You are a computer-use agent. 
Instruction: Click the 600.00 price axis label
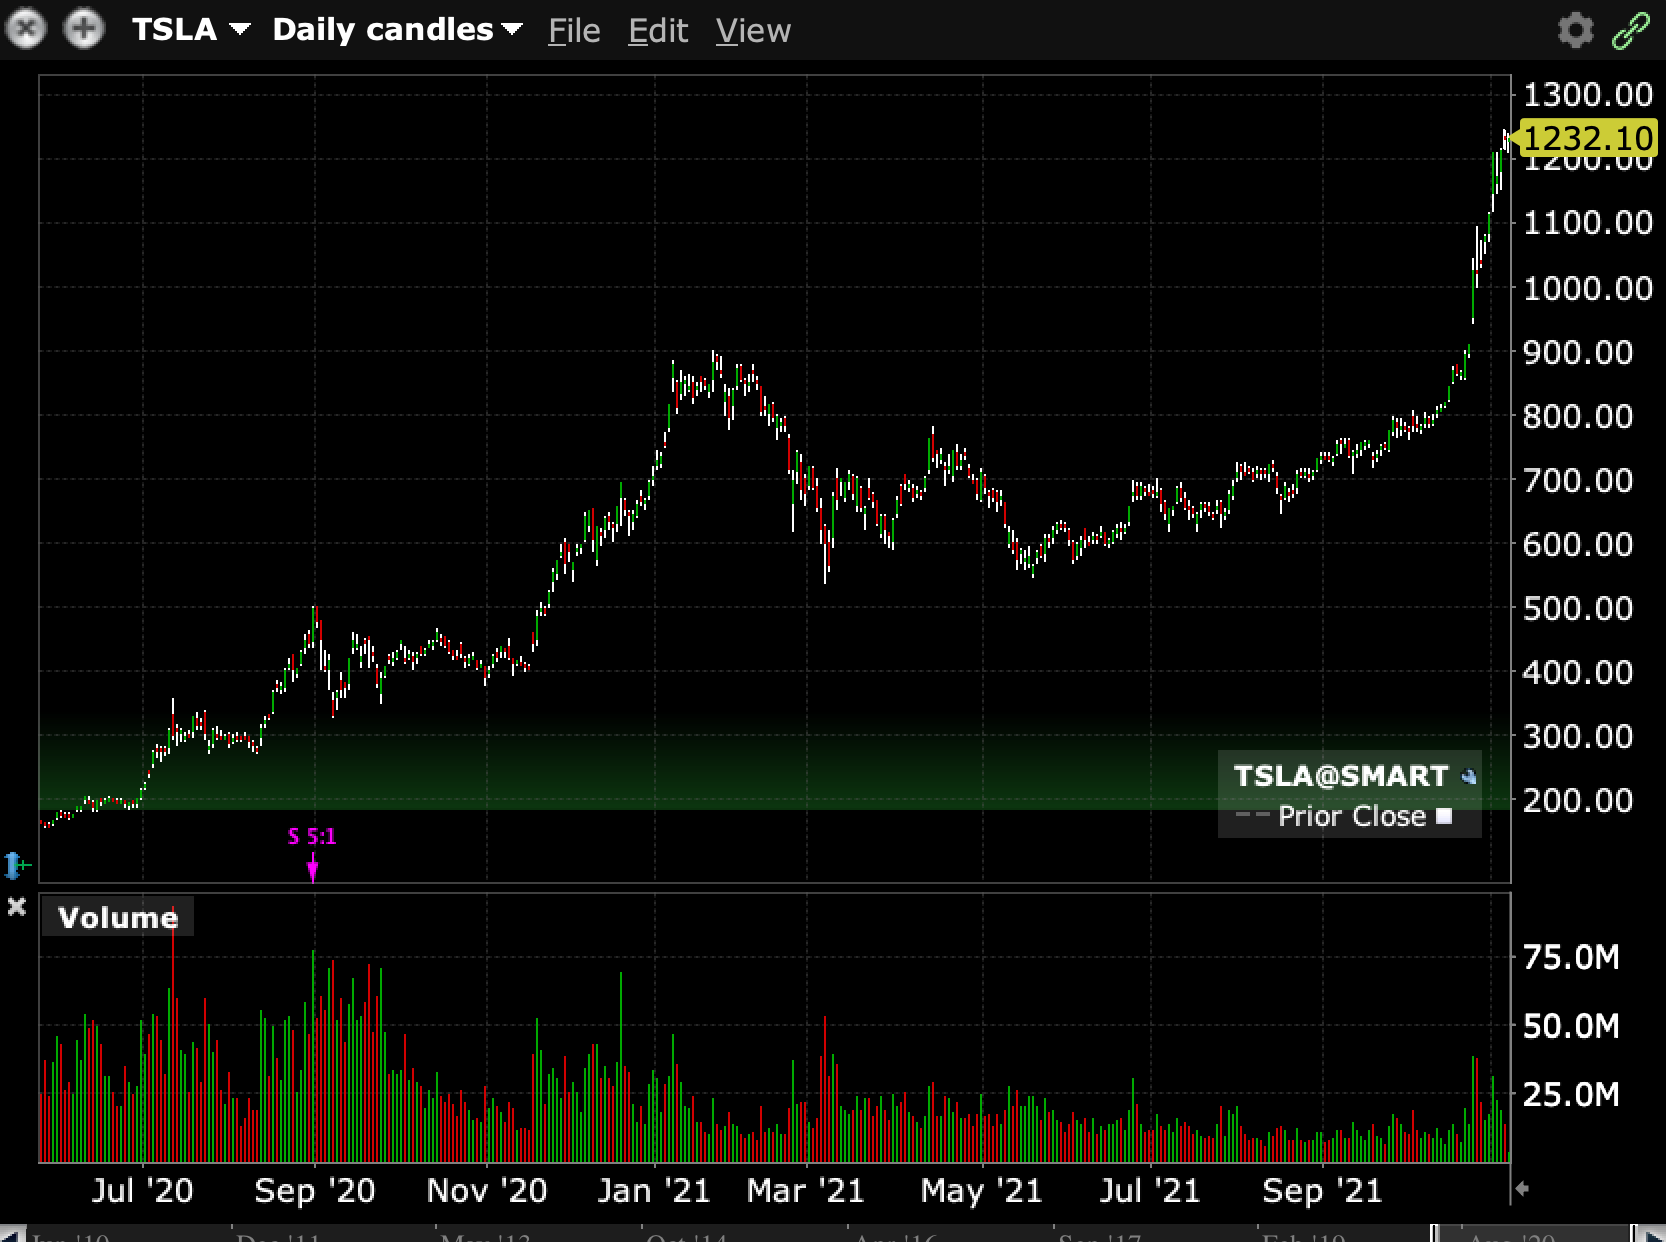pos(1577,545)
